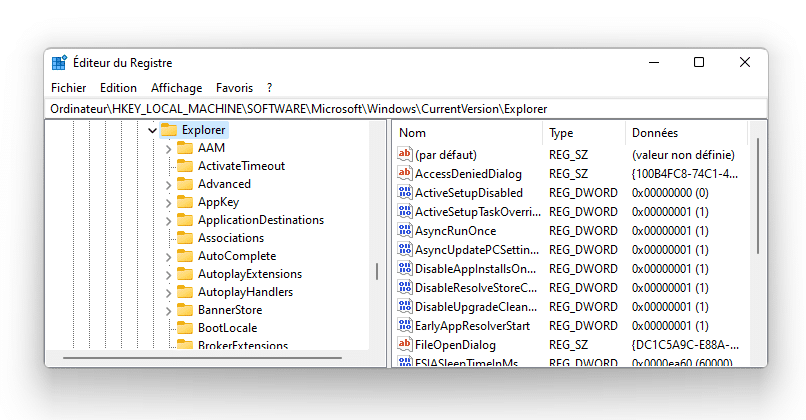Click the string icon of AccessDeniedDialog
Viewport: 806px width, 420px height.
[405, 173]
